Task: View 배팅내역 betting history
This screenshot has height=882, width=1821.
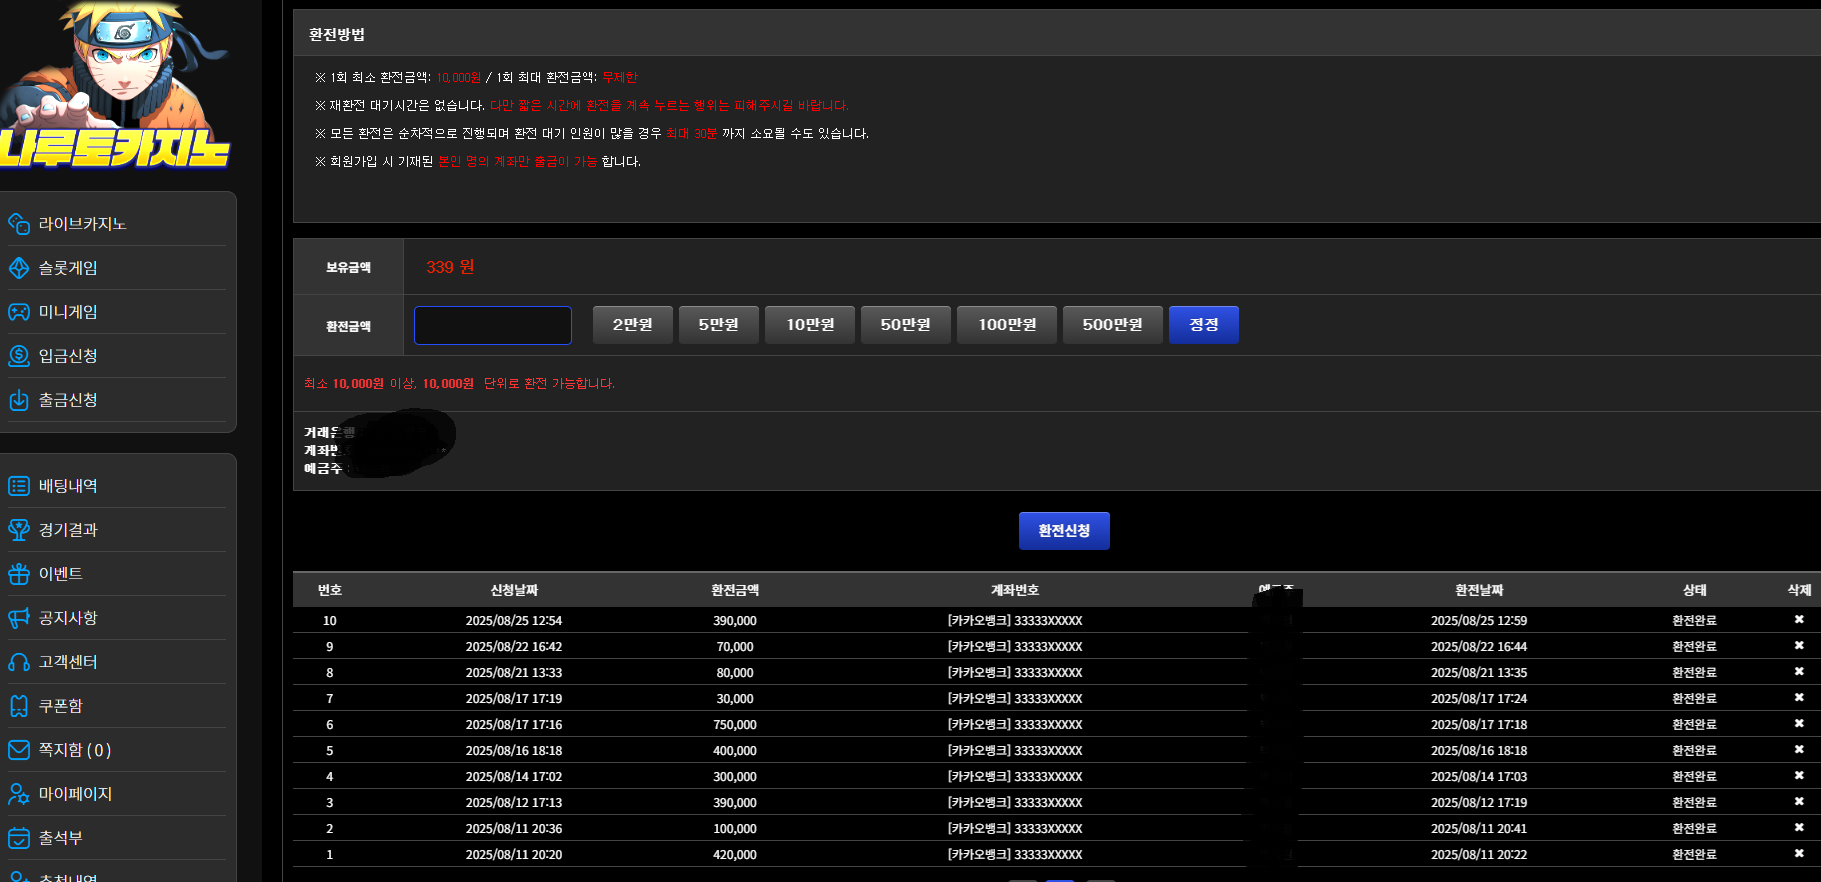Action: [x=68, y=486]
